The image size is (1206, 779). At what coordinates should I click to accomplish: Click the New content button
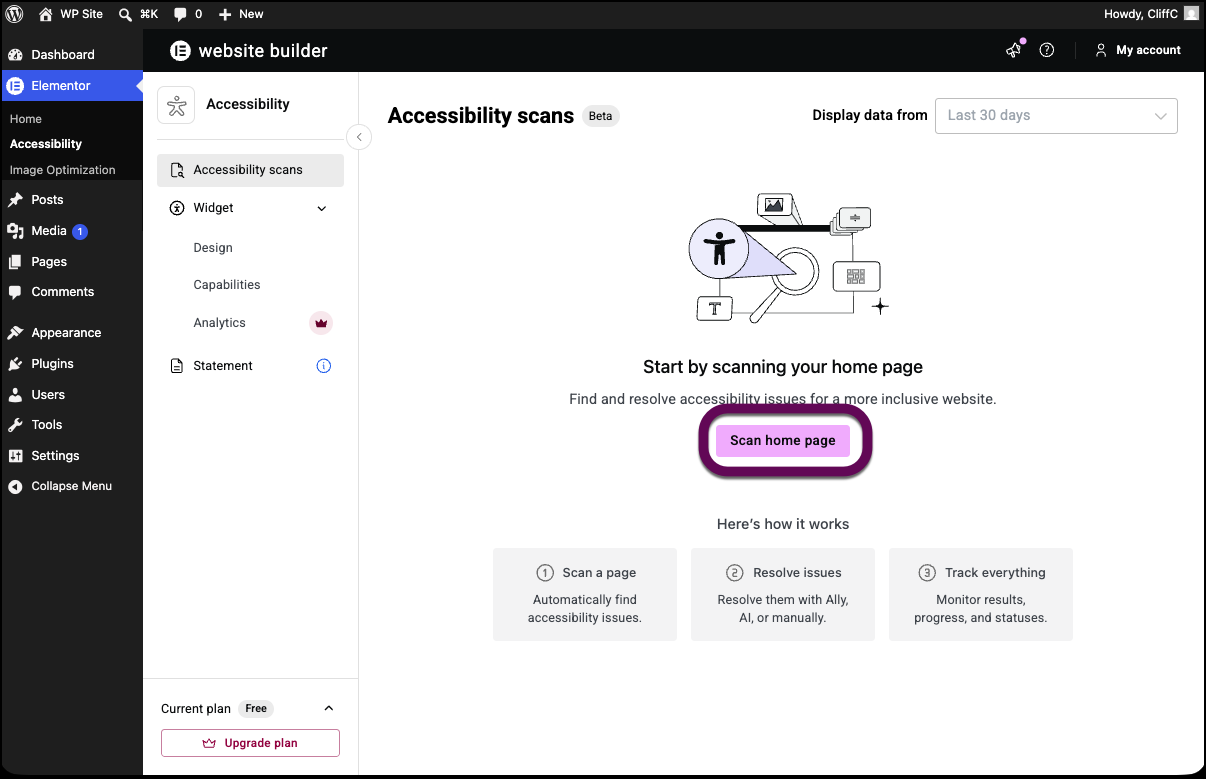tap(241, 14)
